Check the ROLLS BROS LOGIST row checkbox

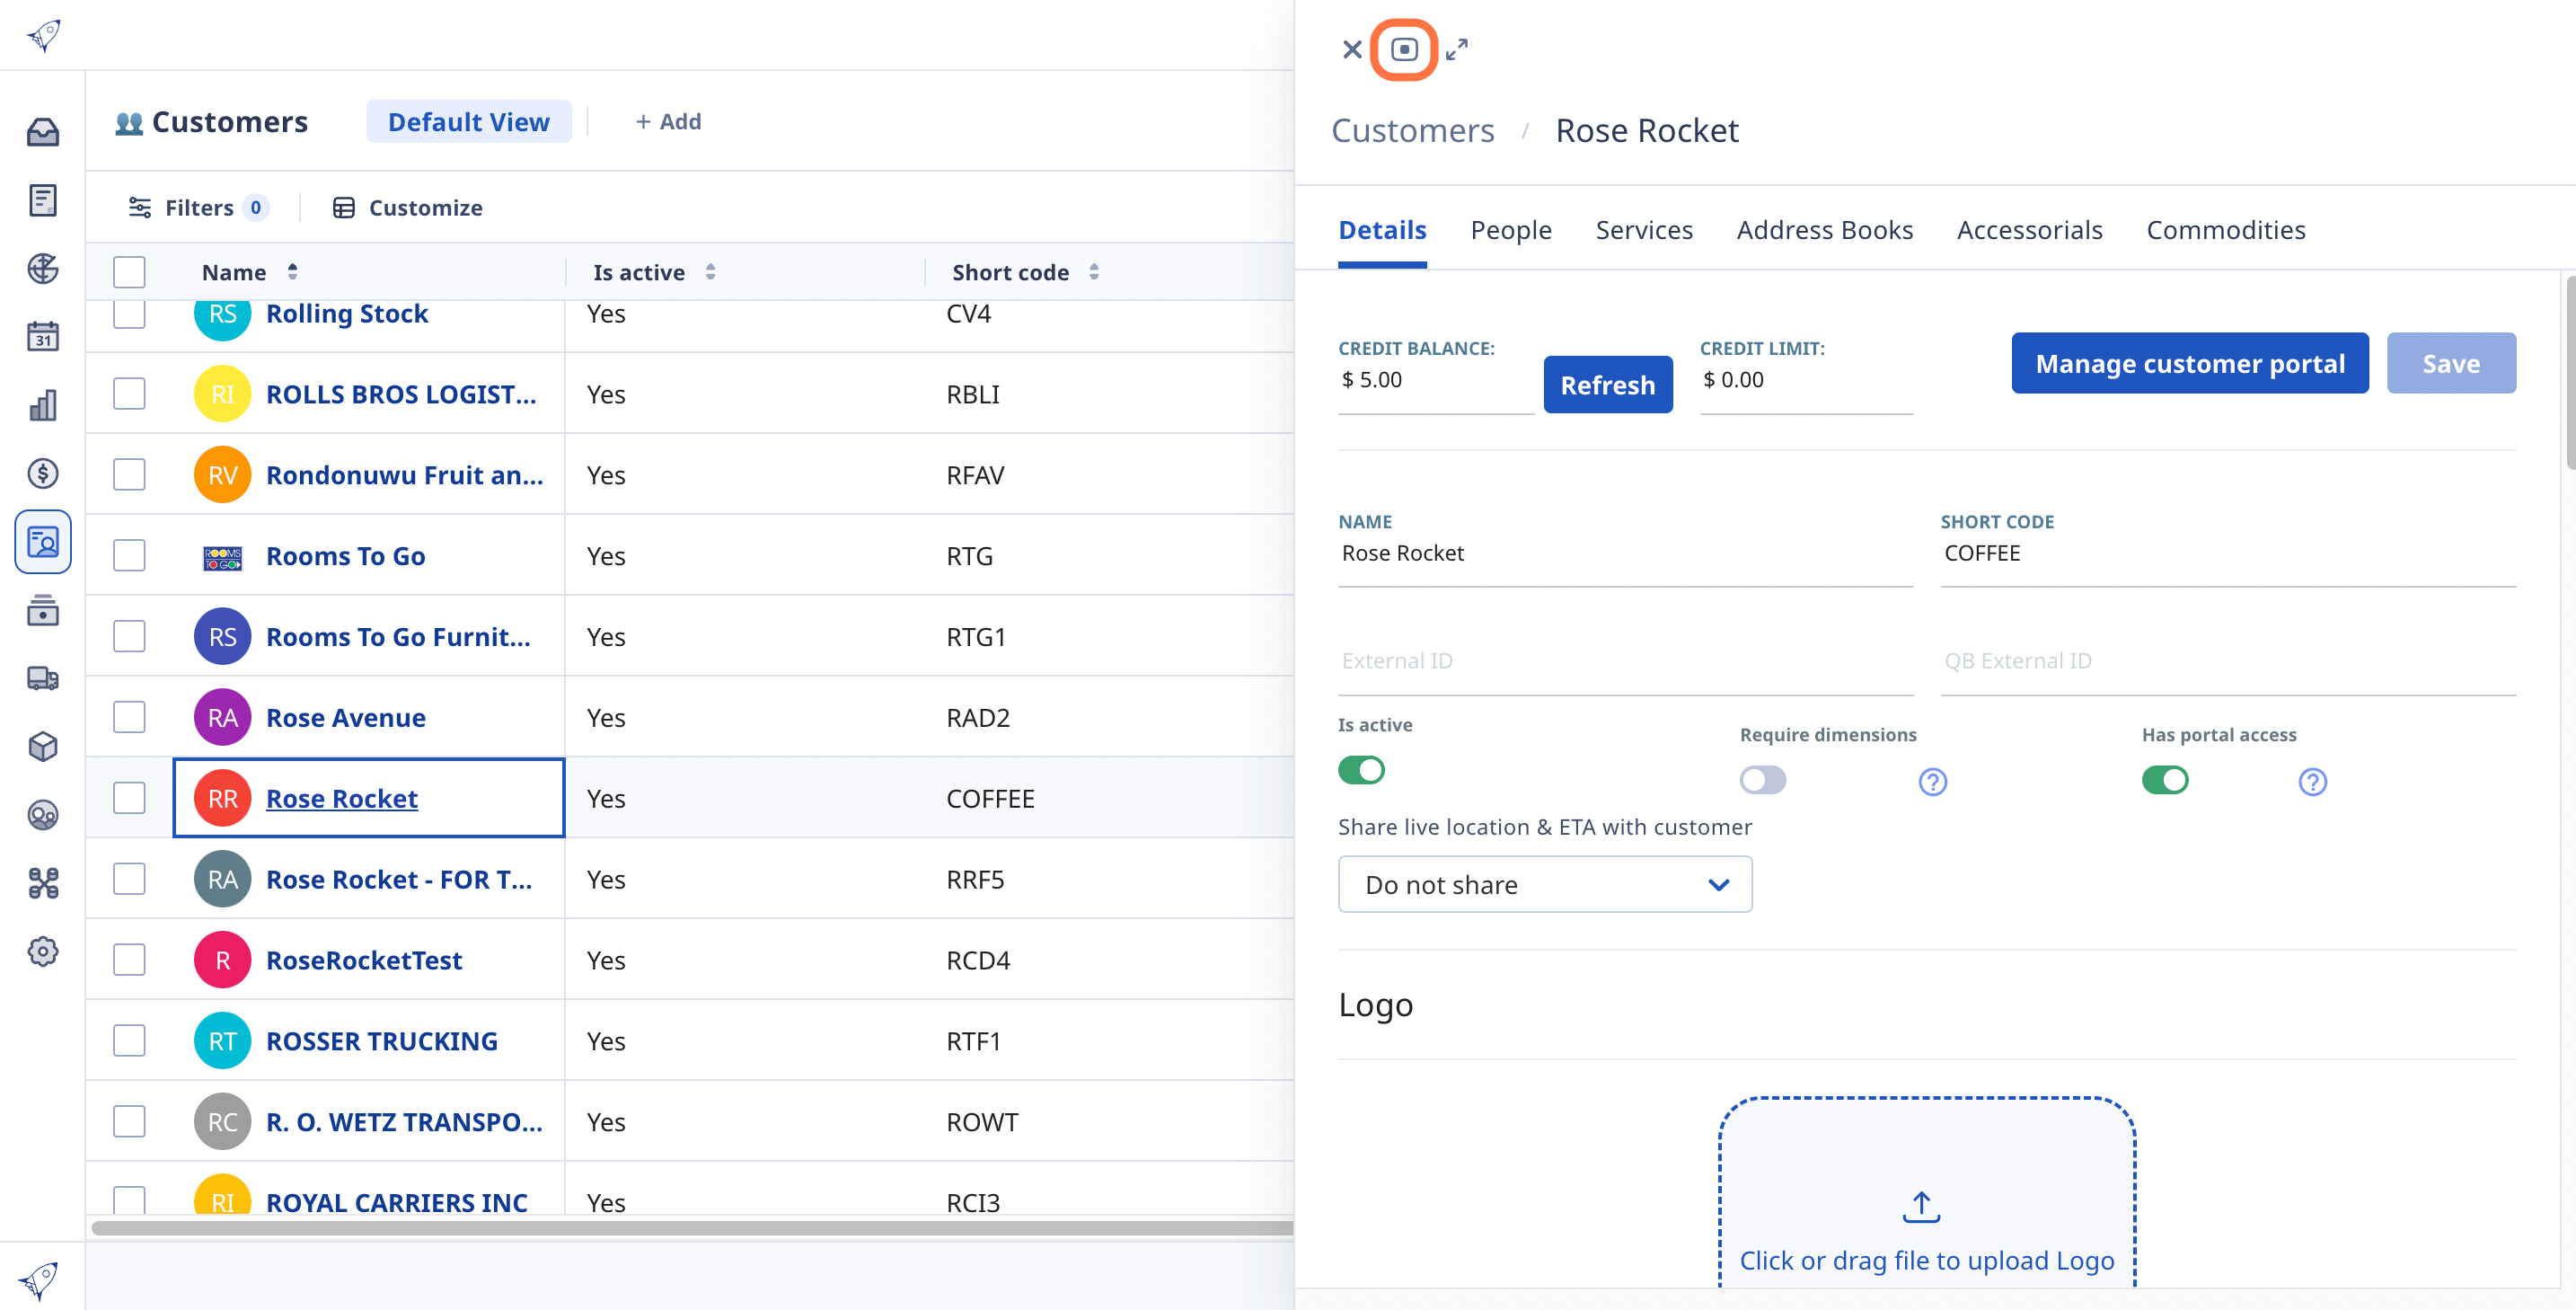click(129, 394)
